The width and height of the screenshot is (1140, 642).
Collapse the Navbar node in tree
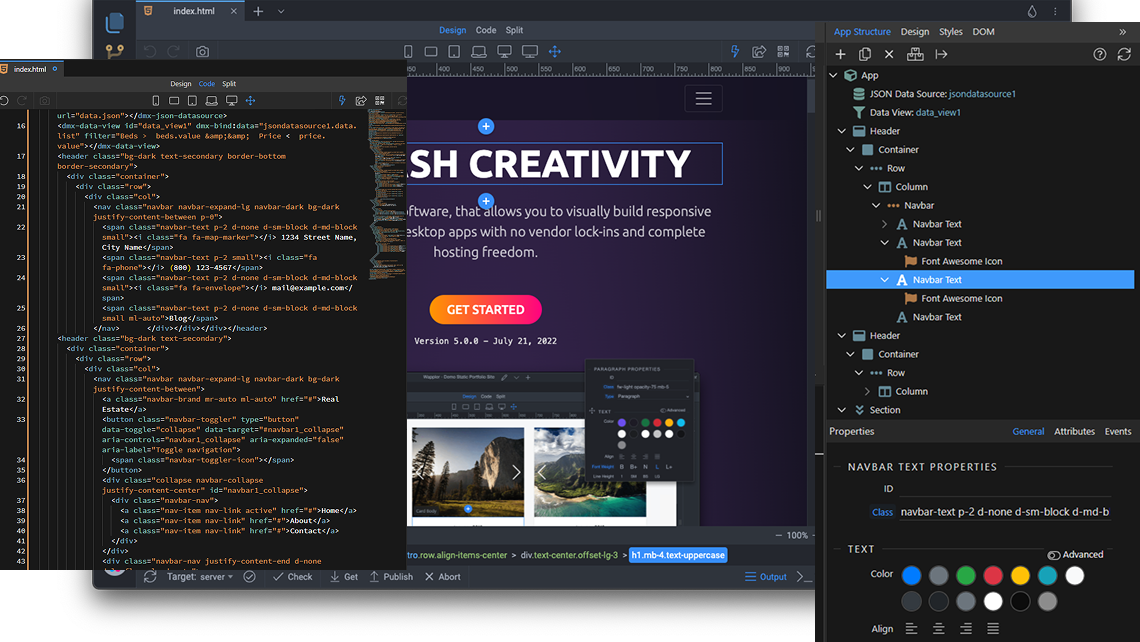click(876, 206)
